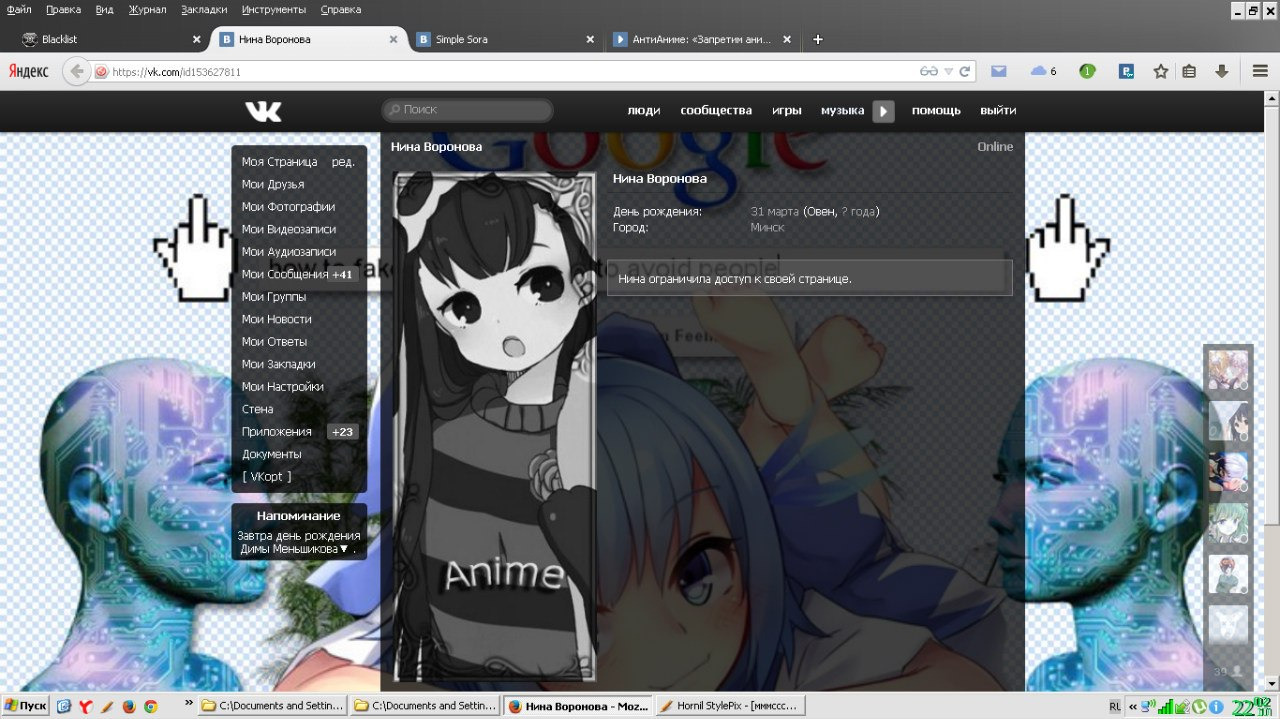Close the АнтиАниме tab
1280x719 pixels.
pyautogui.click(x=787, y=40)
